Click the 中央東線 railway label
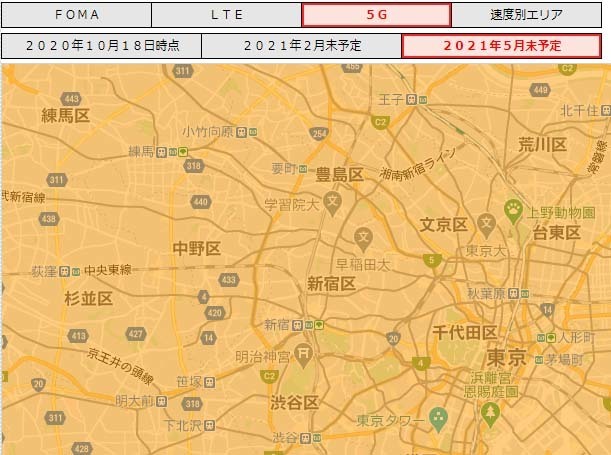Viewport: 611px width, 455px height. pyautogui.click(x=108, y=270)
